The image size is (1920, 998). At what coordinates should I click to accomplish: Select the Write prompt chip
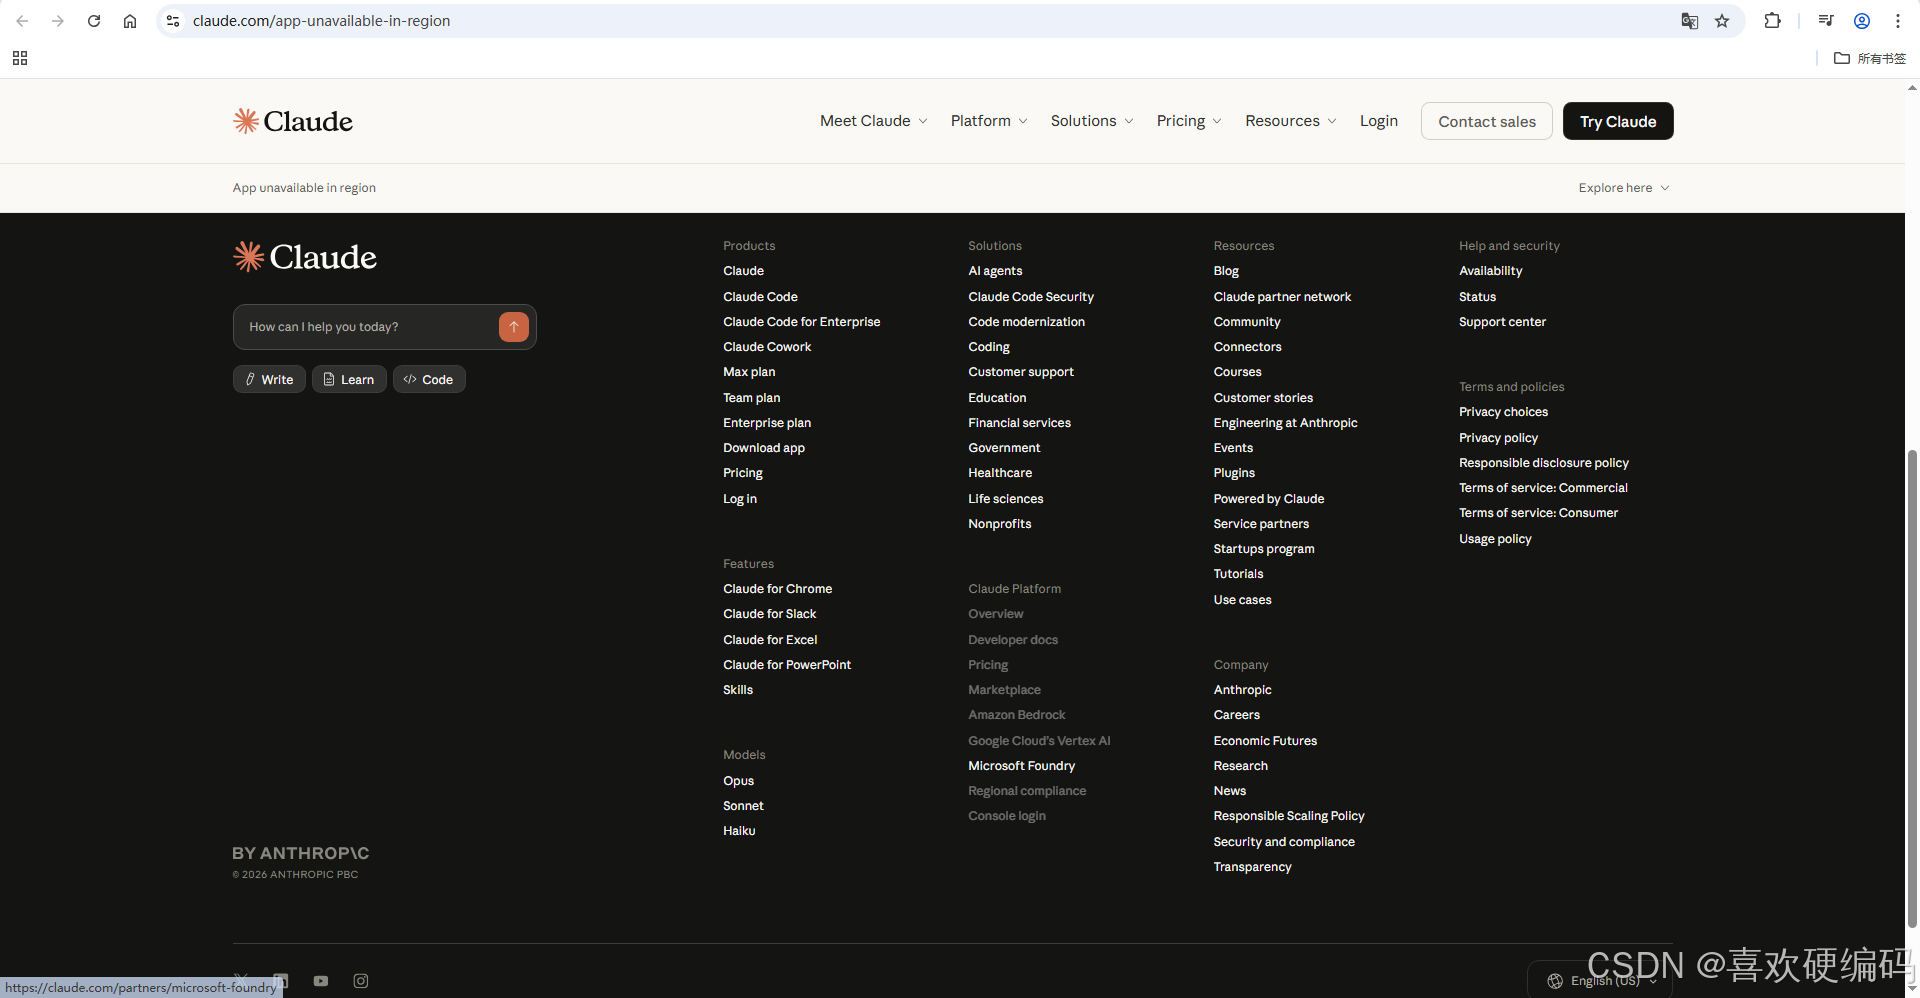click(269, 379)
